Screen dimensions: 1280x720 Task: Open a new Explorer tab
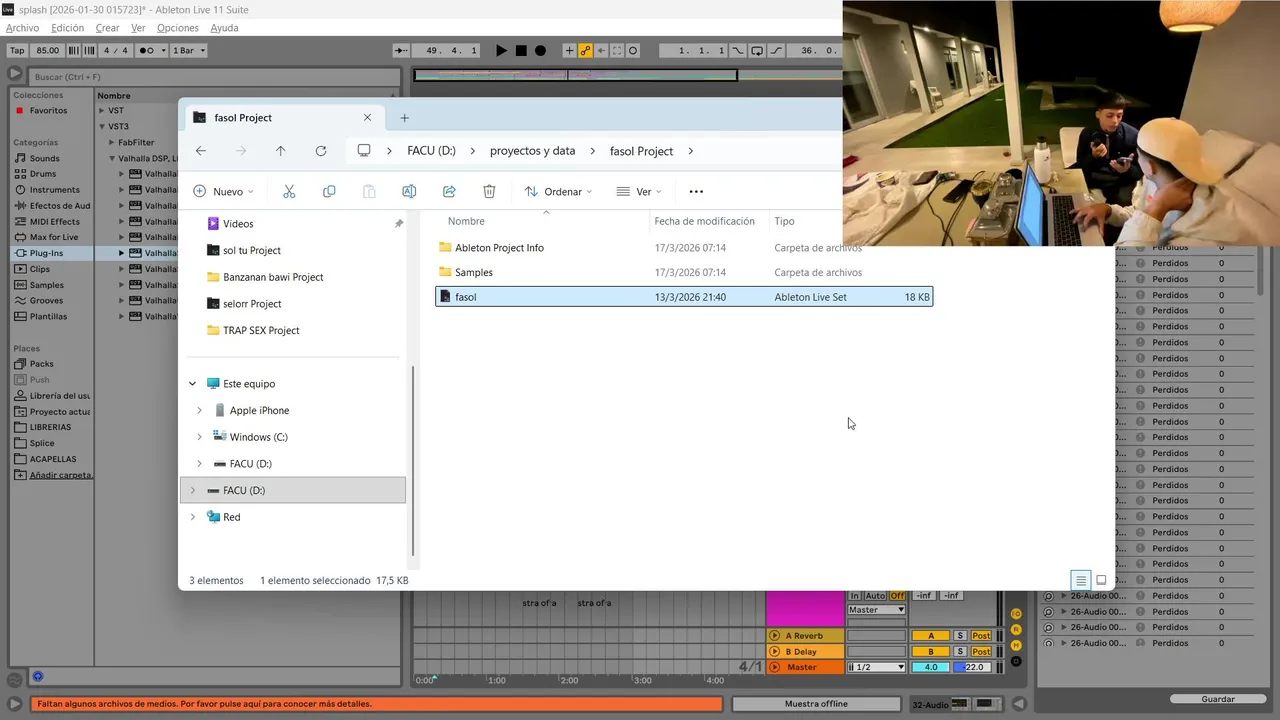[x=404, y=118]
